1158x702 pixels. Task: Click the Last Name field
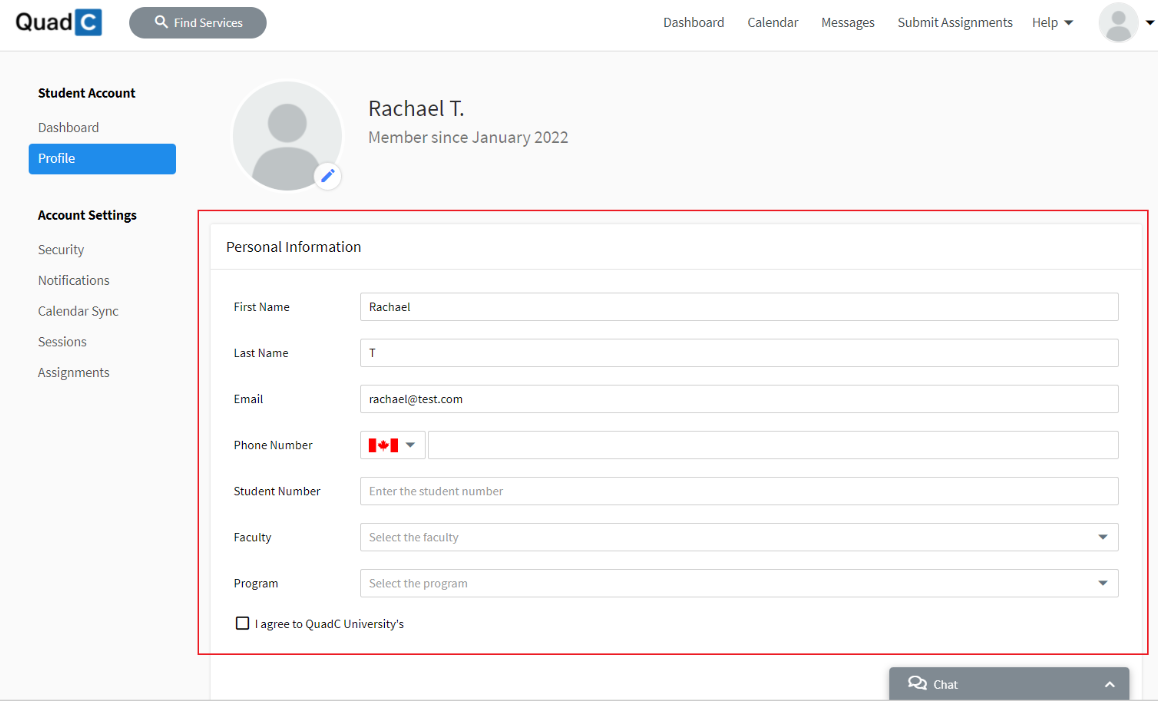[x=739, y=353]
